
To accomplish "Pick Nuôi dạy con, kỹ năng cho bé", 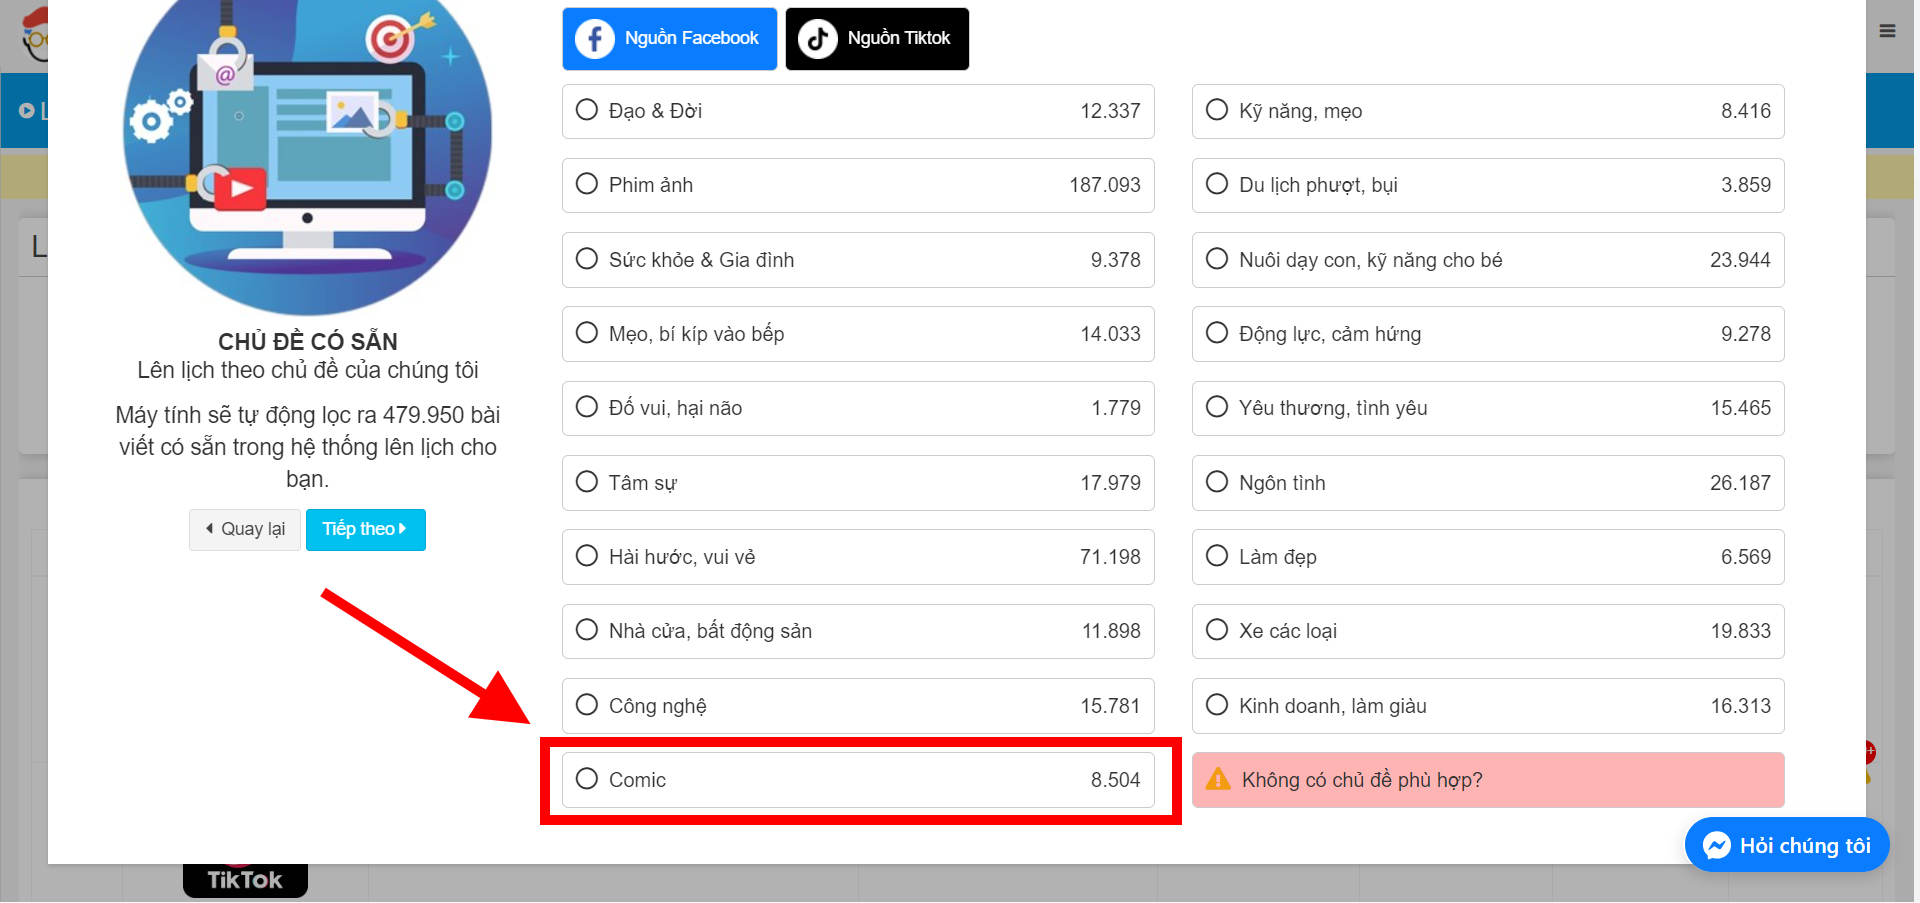I will pyautogui.click(x=1488, y=260).
